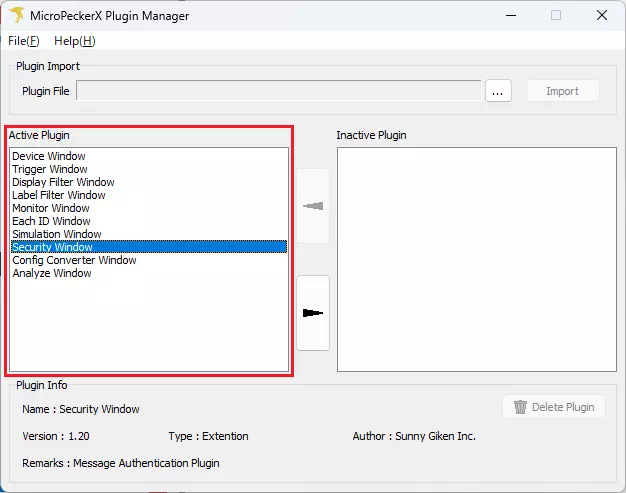This screenshot has width=626, height=493.
Task: Select Each ID Window plugin
Action: [x=149, y=221]
